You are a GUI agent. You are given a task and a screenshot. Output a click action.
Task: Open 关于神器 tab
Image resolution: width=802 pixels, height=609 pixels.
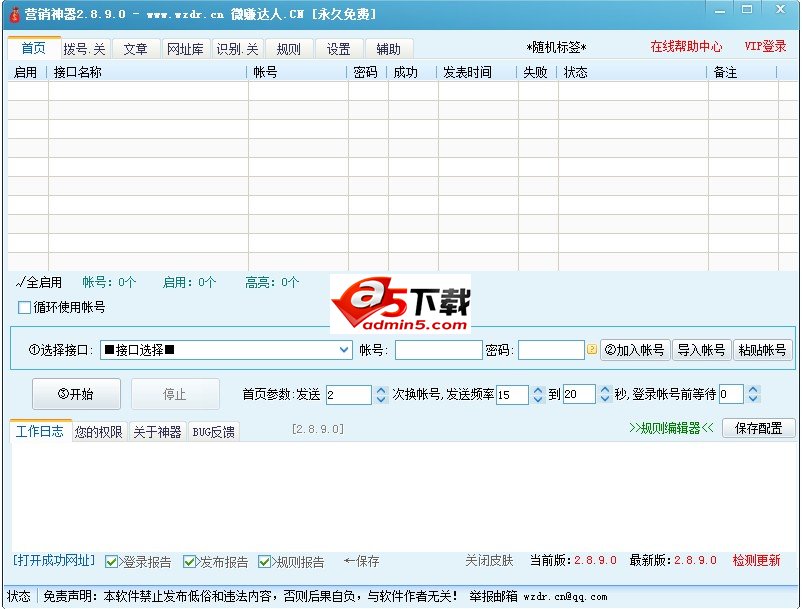(158, 432)
